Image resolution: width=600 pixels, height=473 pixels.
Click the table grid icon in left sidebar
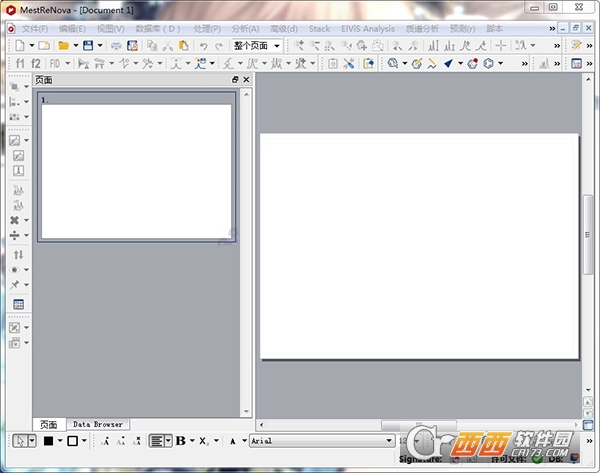coord(18,304)
